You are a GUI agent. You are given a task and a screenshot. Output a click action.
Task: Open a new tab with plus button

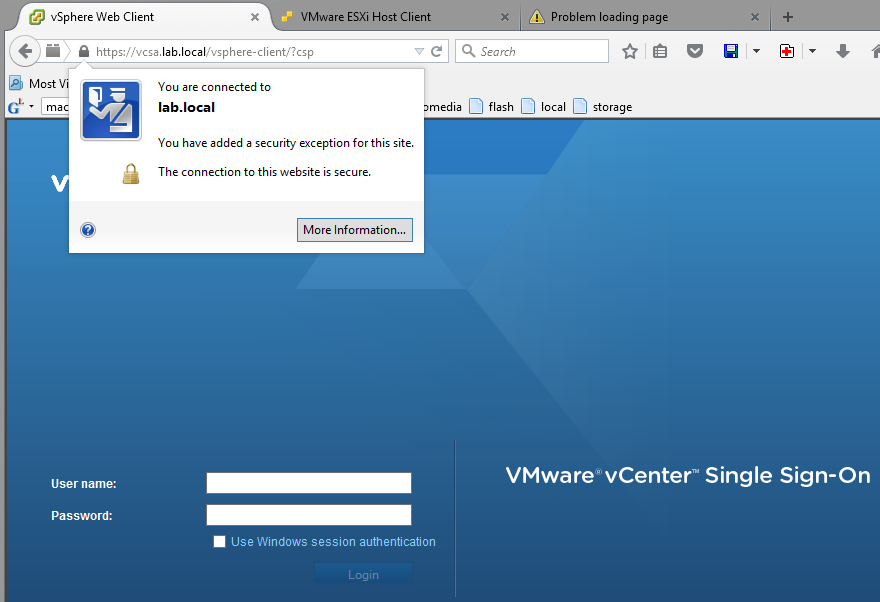(787, 17)
